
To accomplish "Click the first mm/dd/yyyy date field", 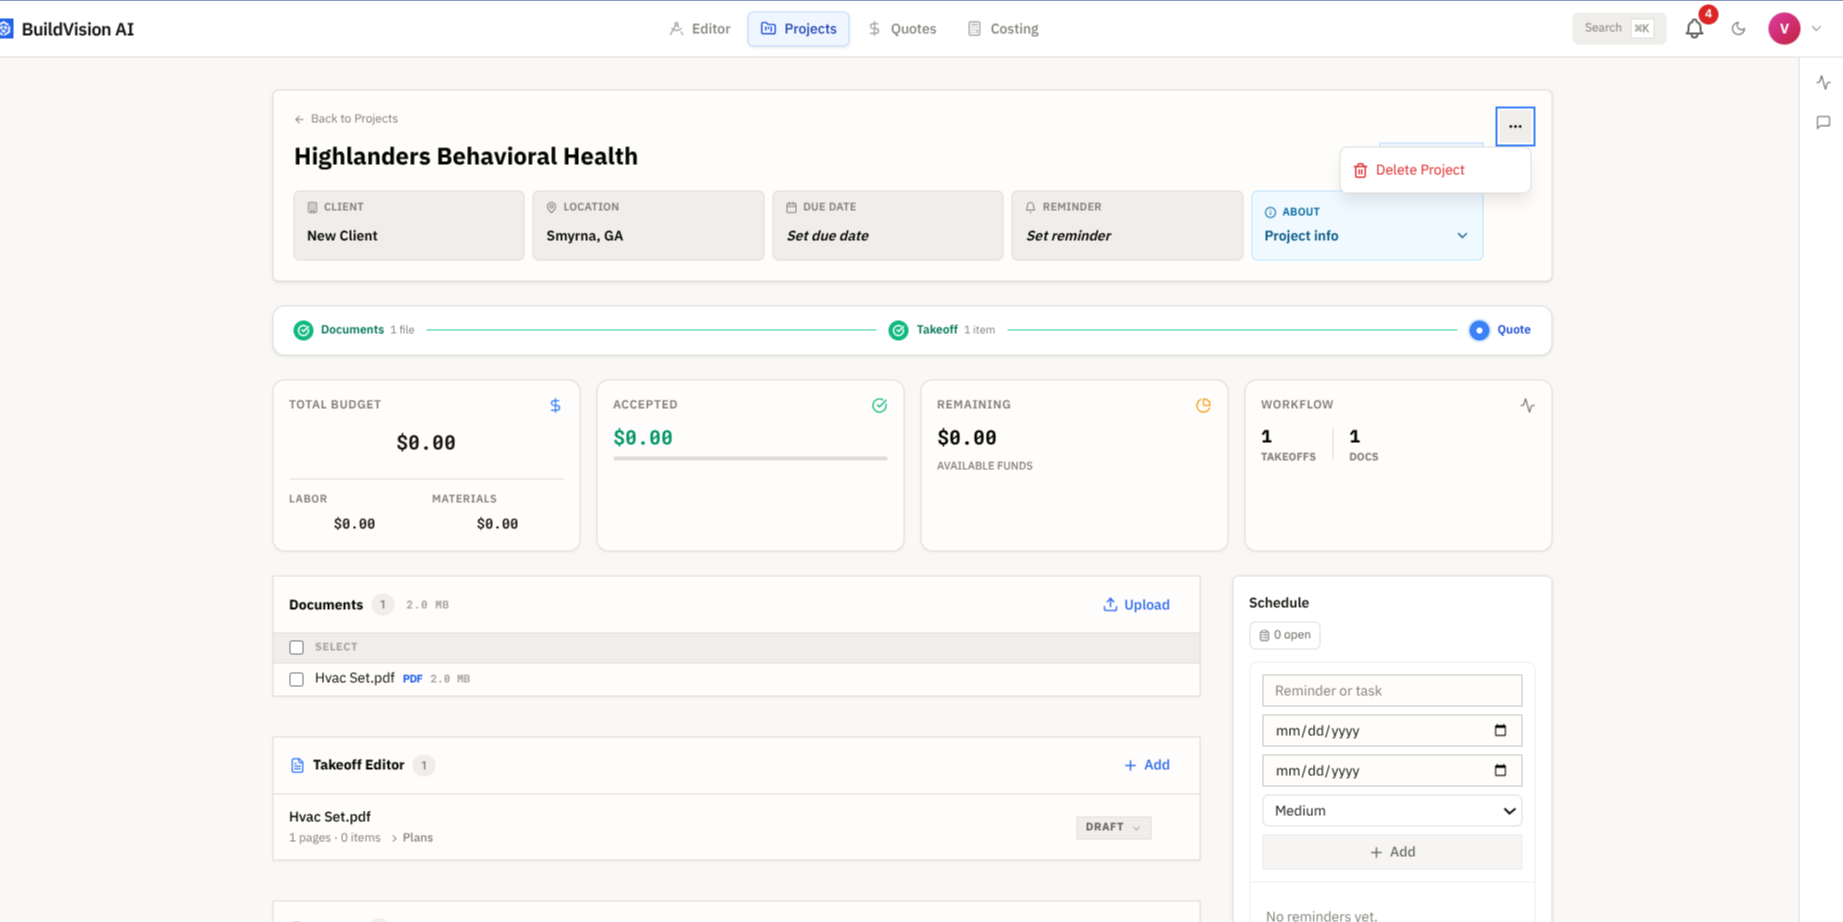I will (1392, 731).
